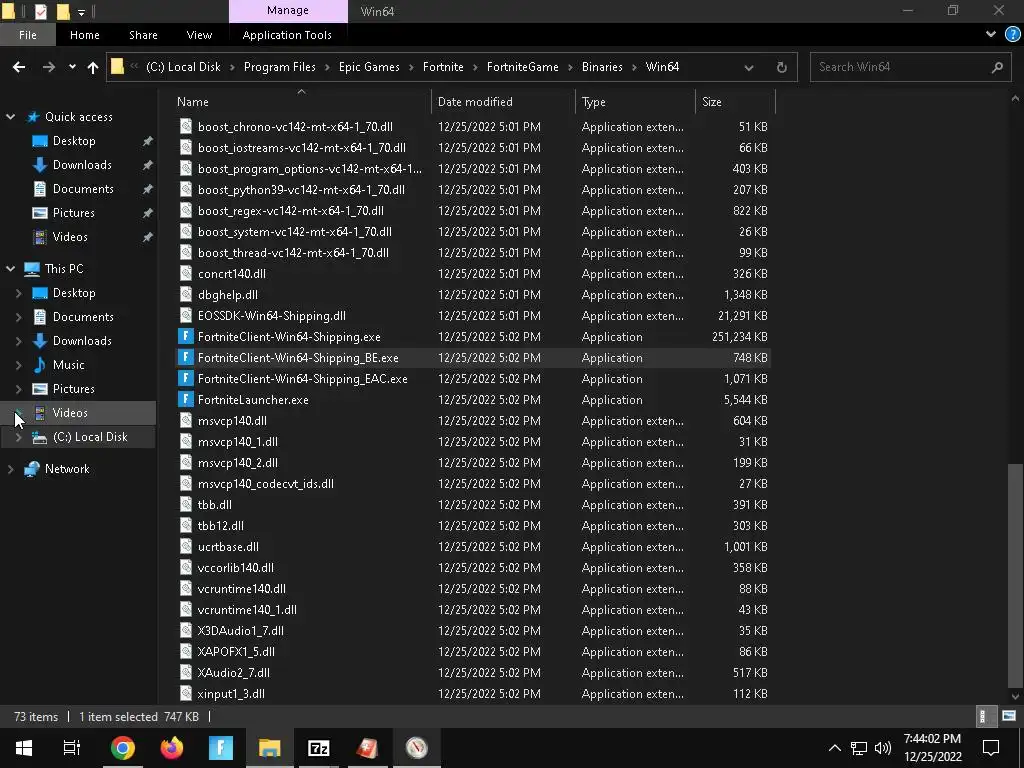Image resolution: width=1024 pixels, height=768 pixels.
Task: Navigate to Binaries in address bar
Action: tap(602, 67)
